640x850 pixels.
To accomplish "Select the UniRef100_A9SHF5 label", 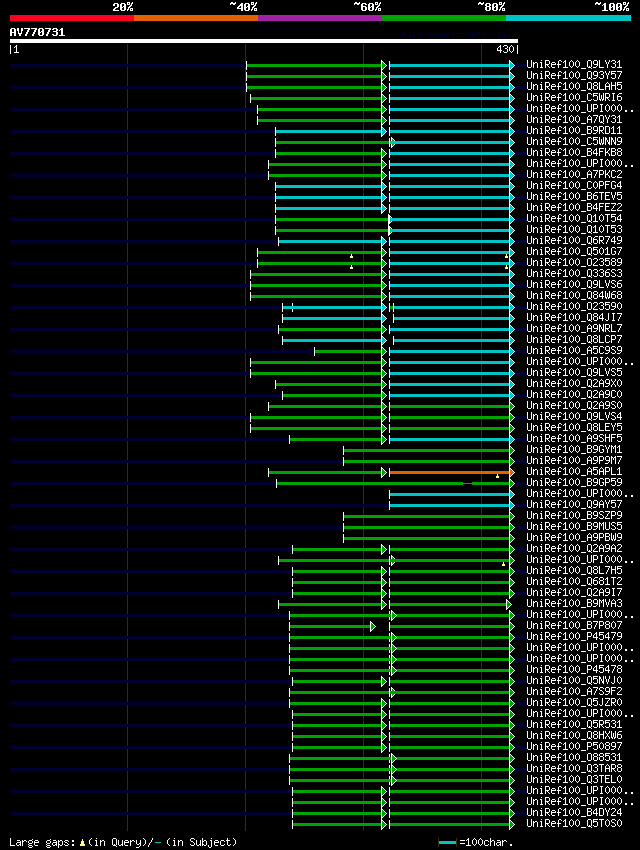I will click(574, 438).
